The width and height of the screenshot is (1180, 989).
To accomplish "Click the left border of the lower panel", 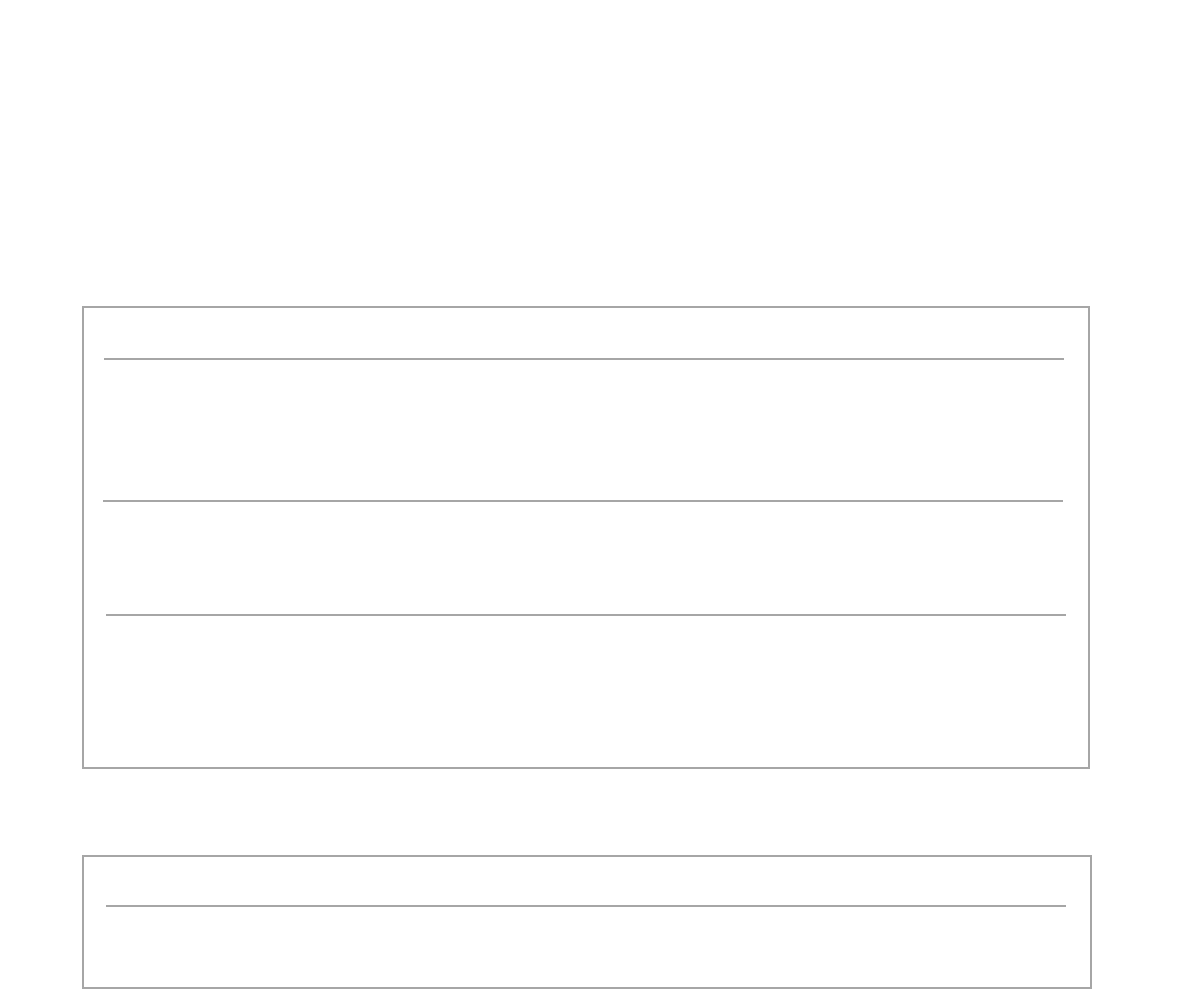I will [x=83, y=921].
